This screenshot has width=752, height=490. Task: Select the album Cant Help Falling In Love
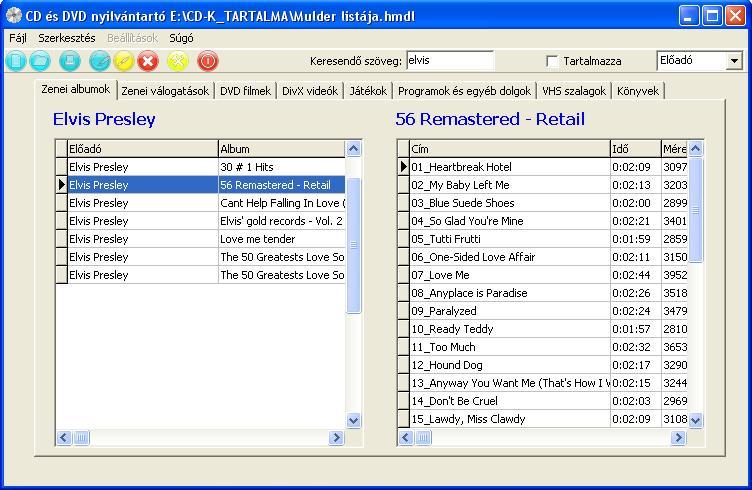point(282,203)
